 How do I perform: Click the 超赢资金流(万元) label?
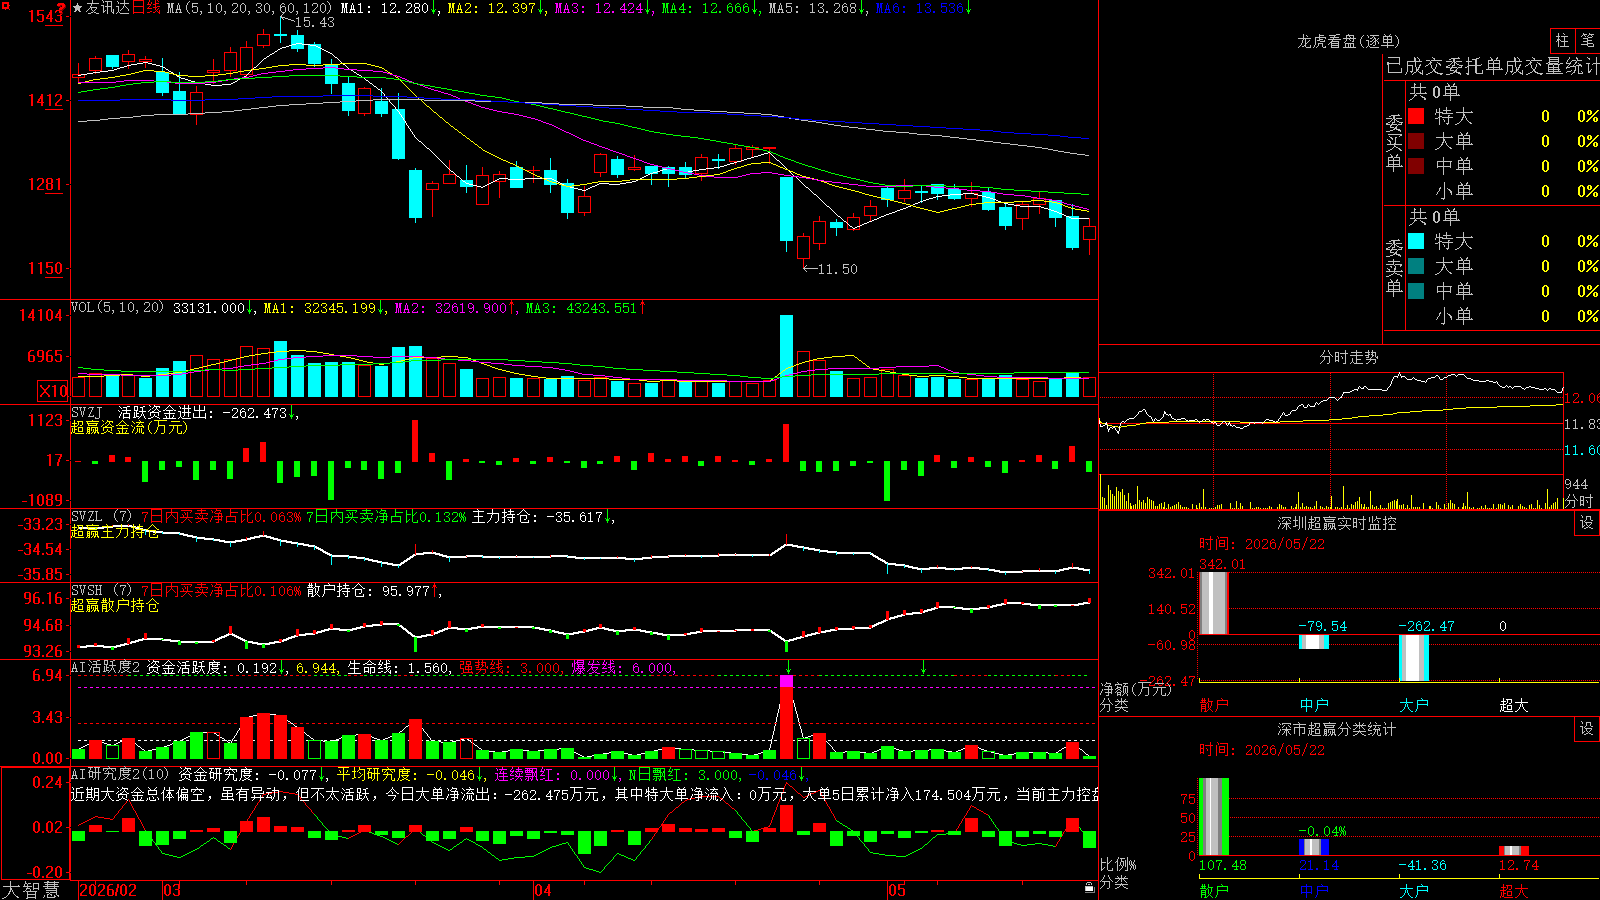point(129,427)
